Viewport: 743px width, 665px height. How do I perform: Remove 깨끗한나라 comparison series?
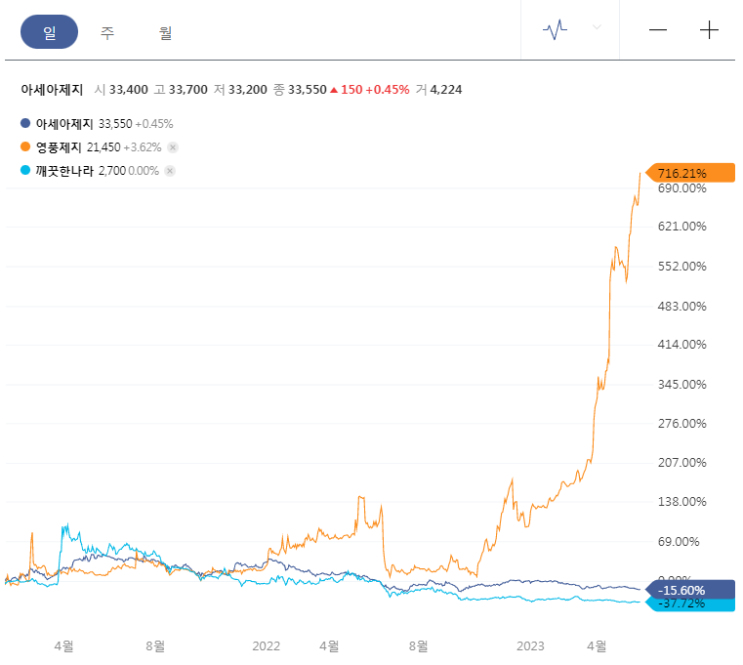click(170, 171)
